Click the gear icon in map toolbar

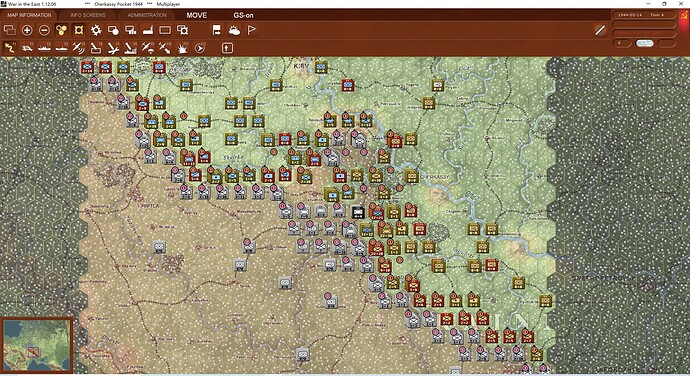pos(95,30)
